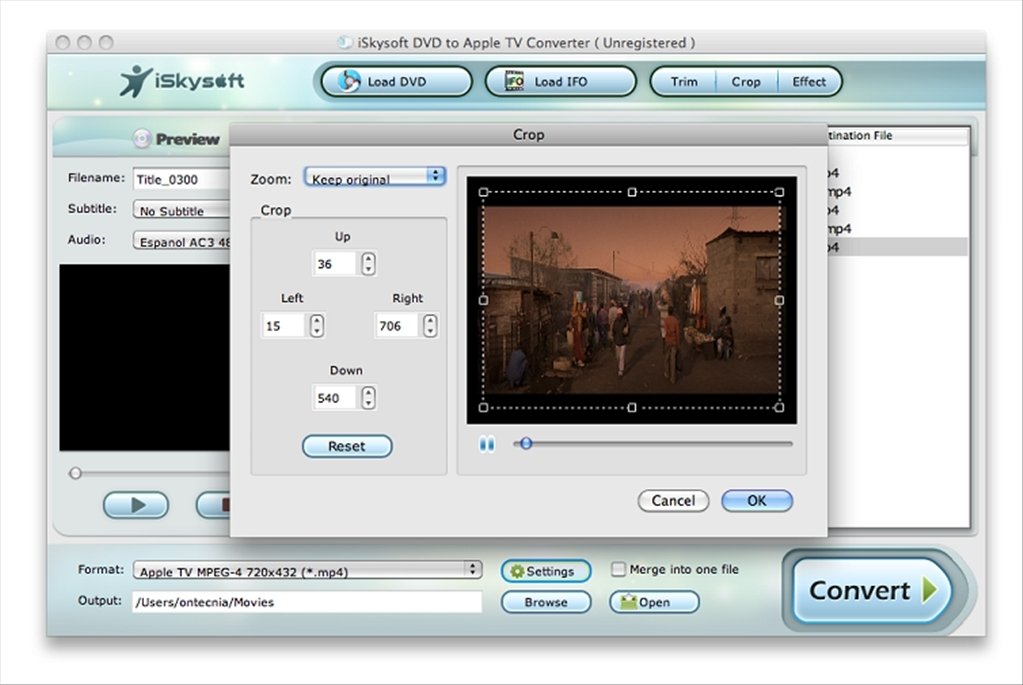Open Settings with the gear icon
This screenshot has height=685, width=1023.
coord(545,571)
